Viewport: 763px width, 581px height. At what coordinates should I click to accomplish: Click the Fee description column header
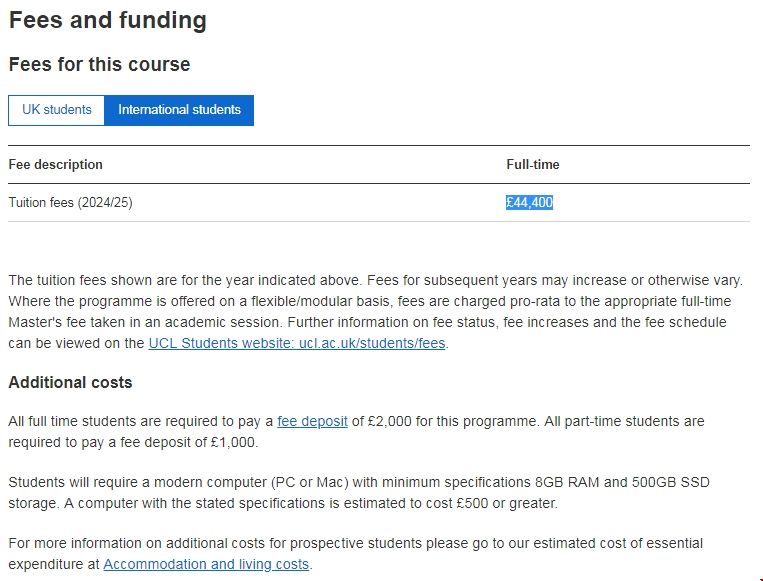(55, 164)
